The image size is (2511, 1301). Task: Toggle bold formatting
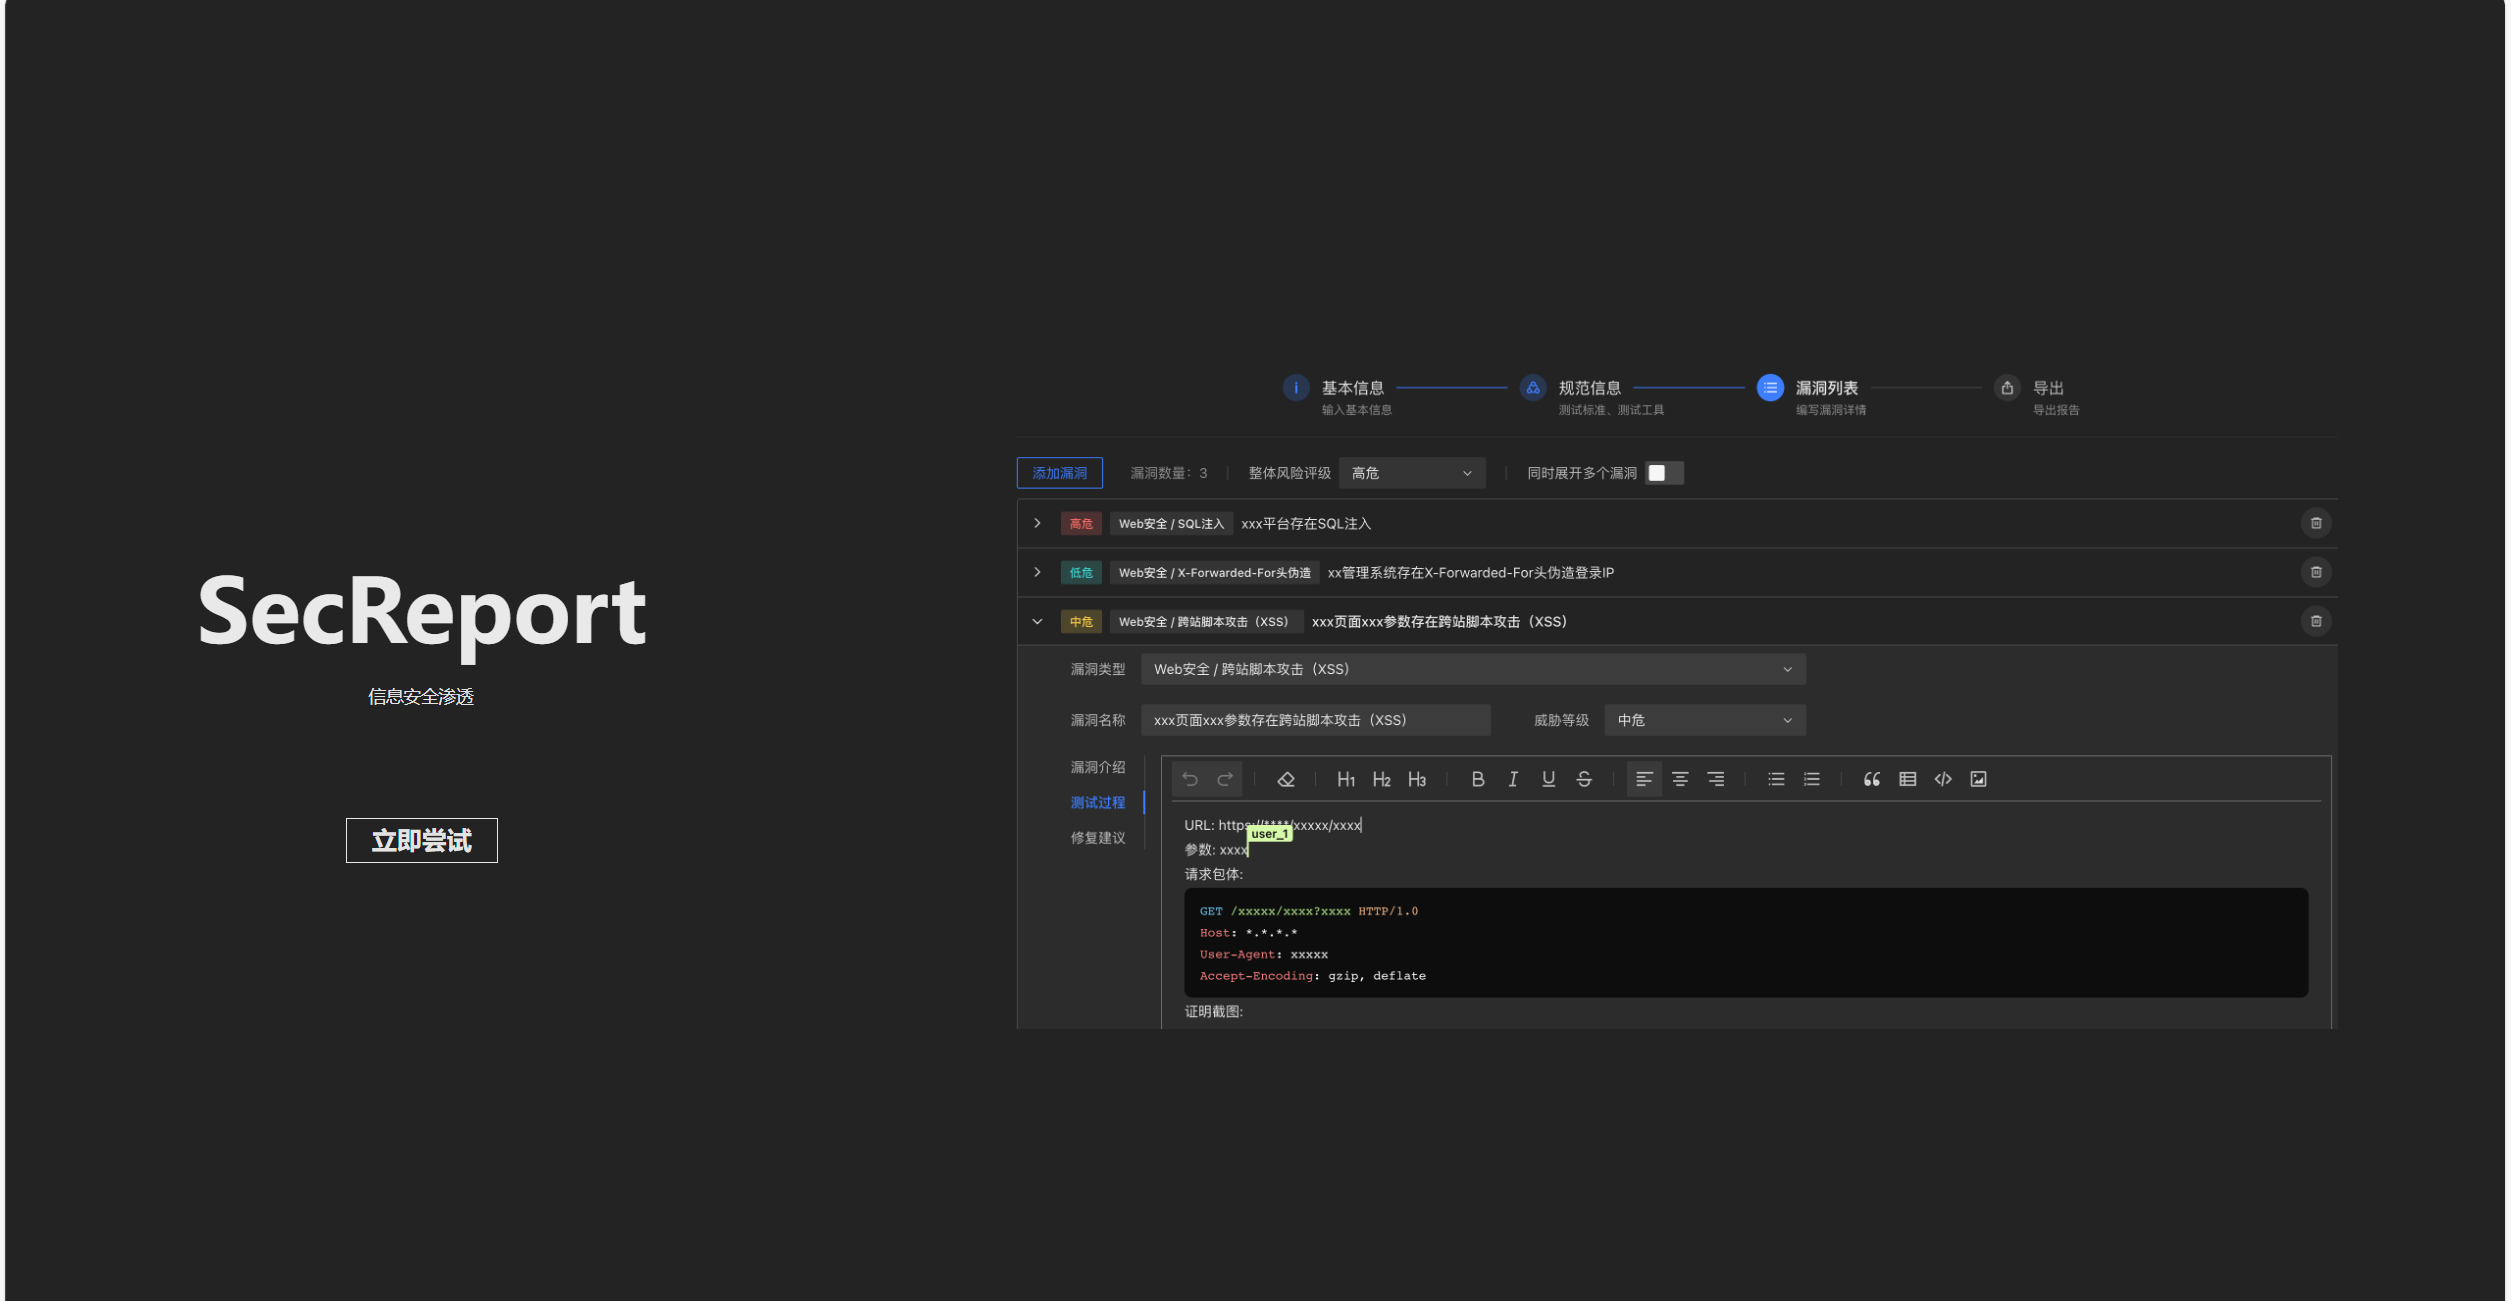[1477, 779]
